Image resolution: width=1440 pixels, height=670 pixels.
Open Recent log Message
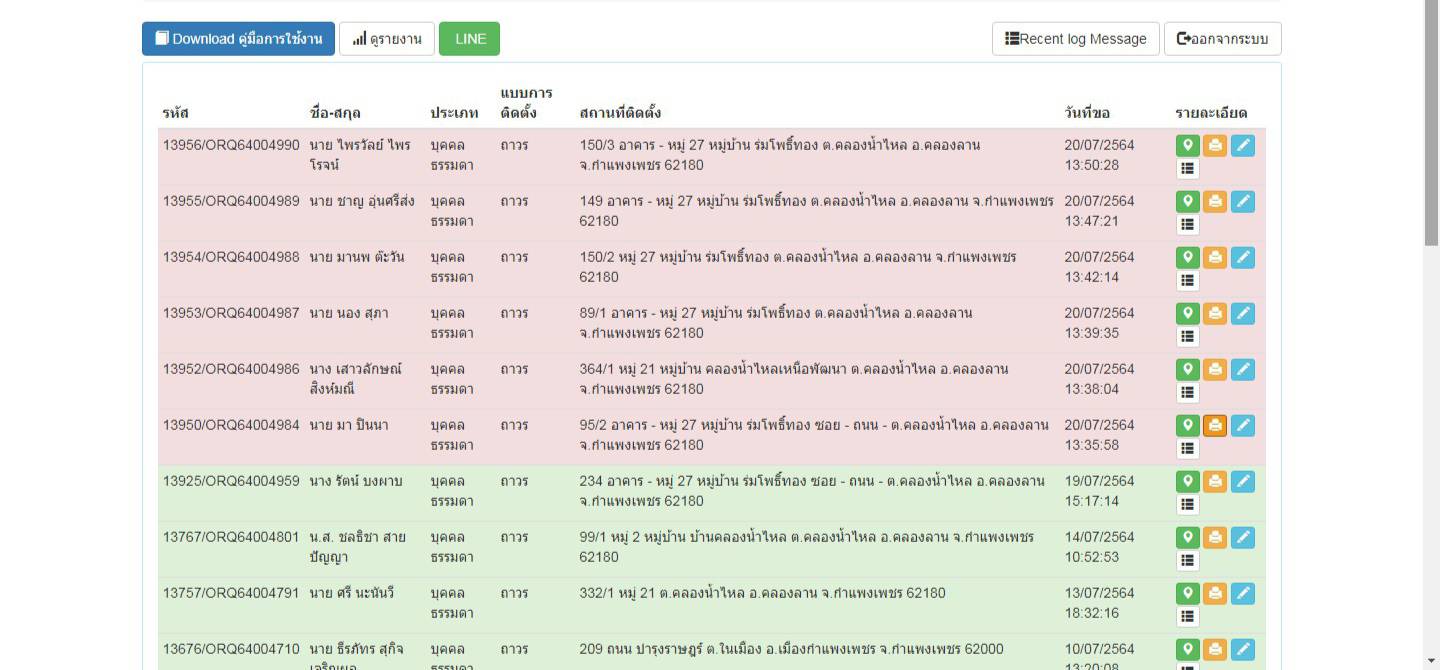1076,39
